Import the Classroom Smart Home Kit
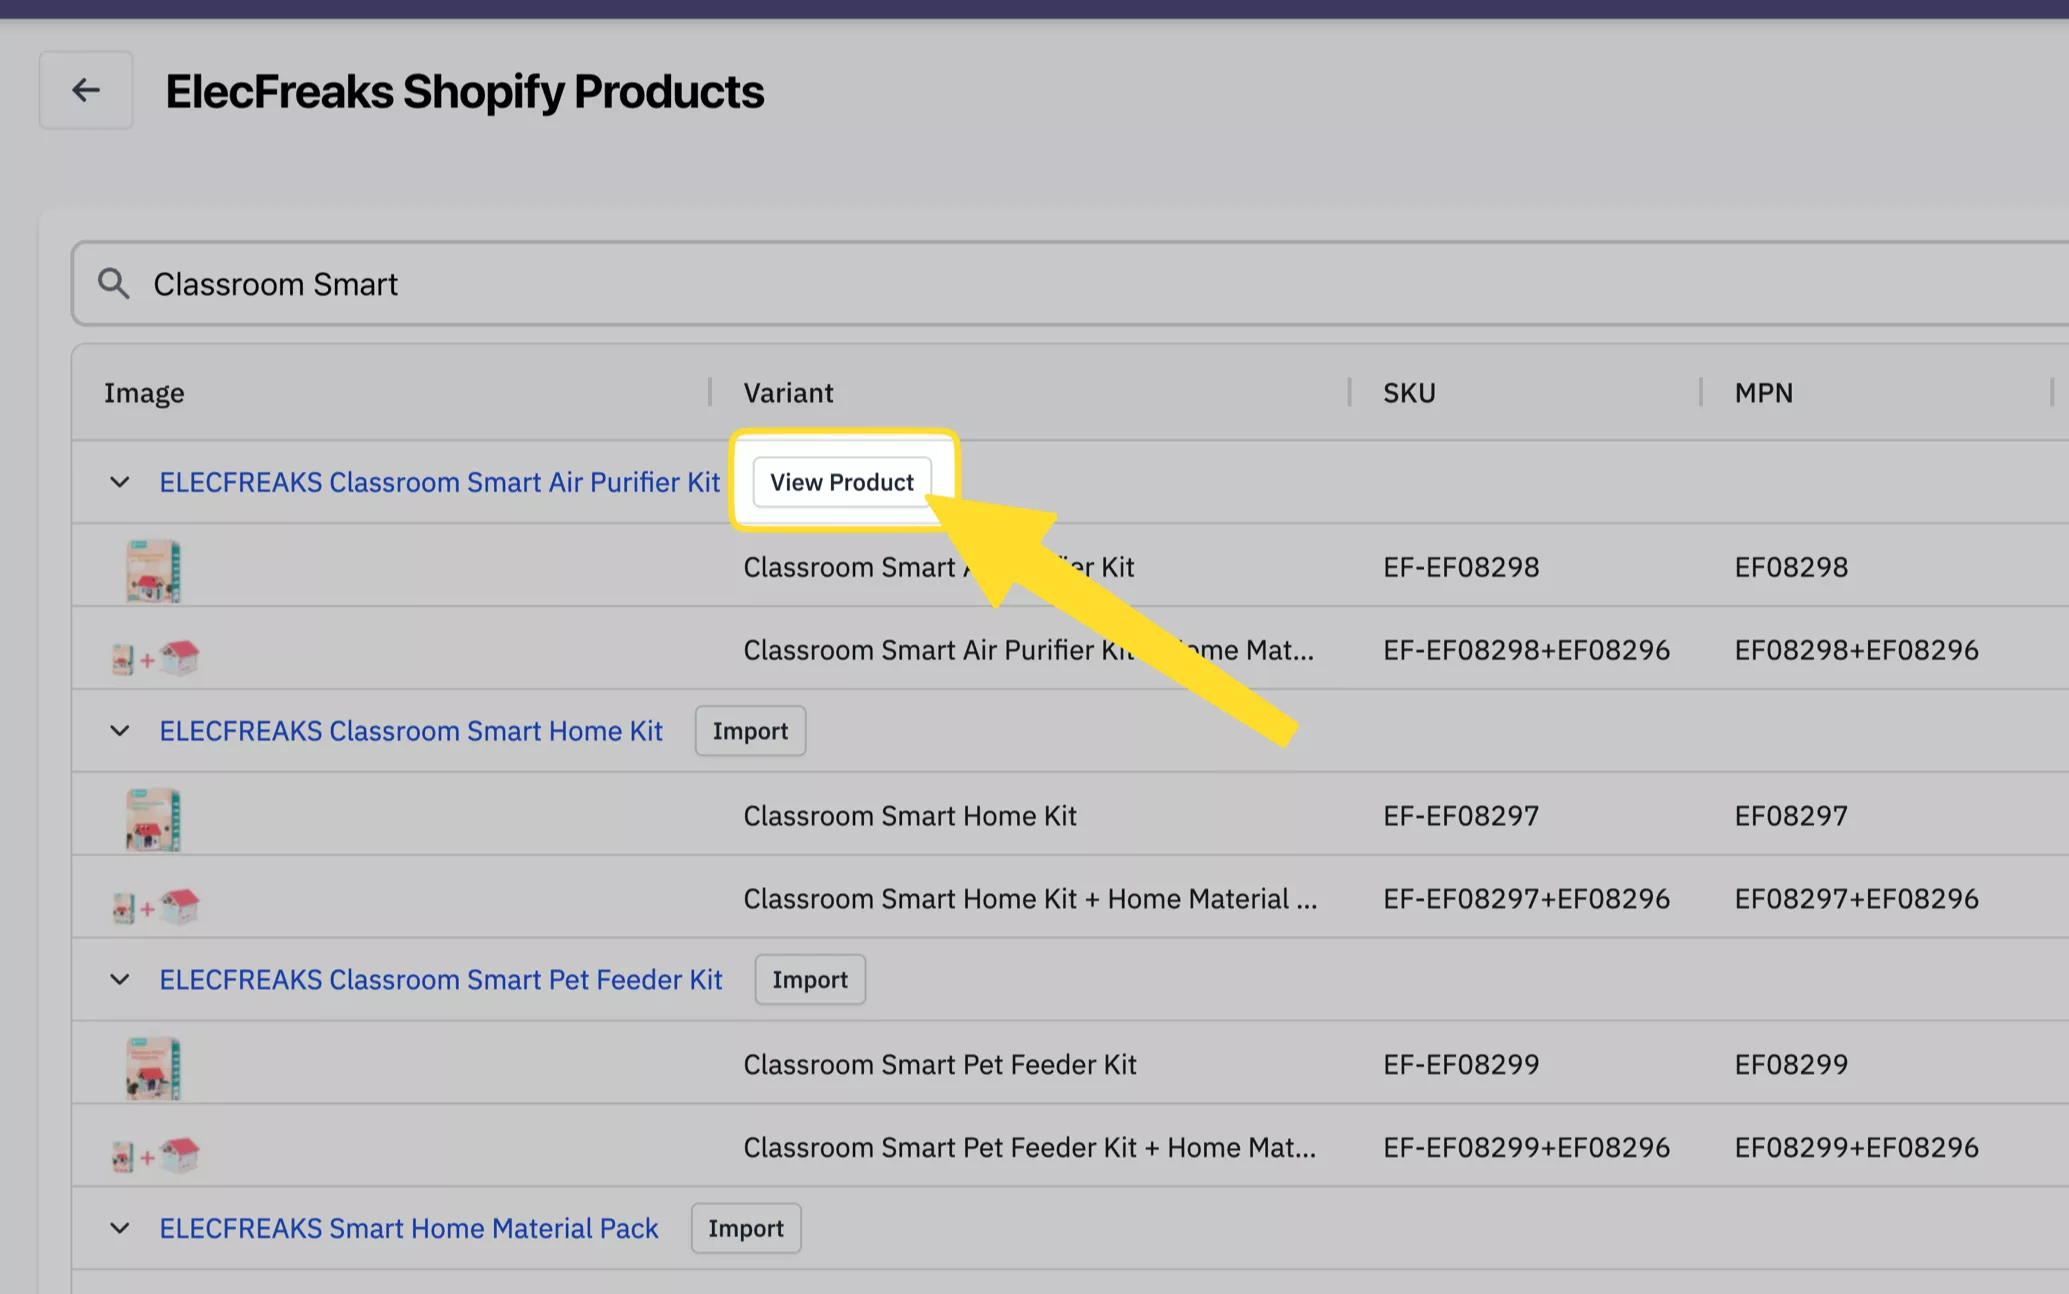Viewport: 2069px width, 1294px height. 750,731
